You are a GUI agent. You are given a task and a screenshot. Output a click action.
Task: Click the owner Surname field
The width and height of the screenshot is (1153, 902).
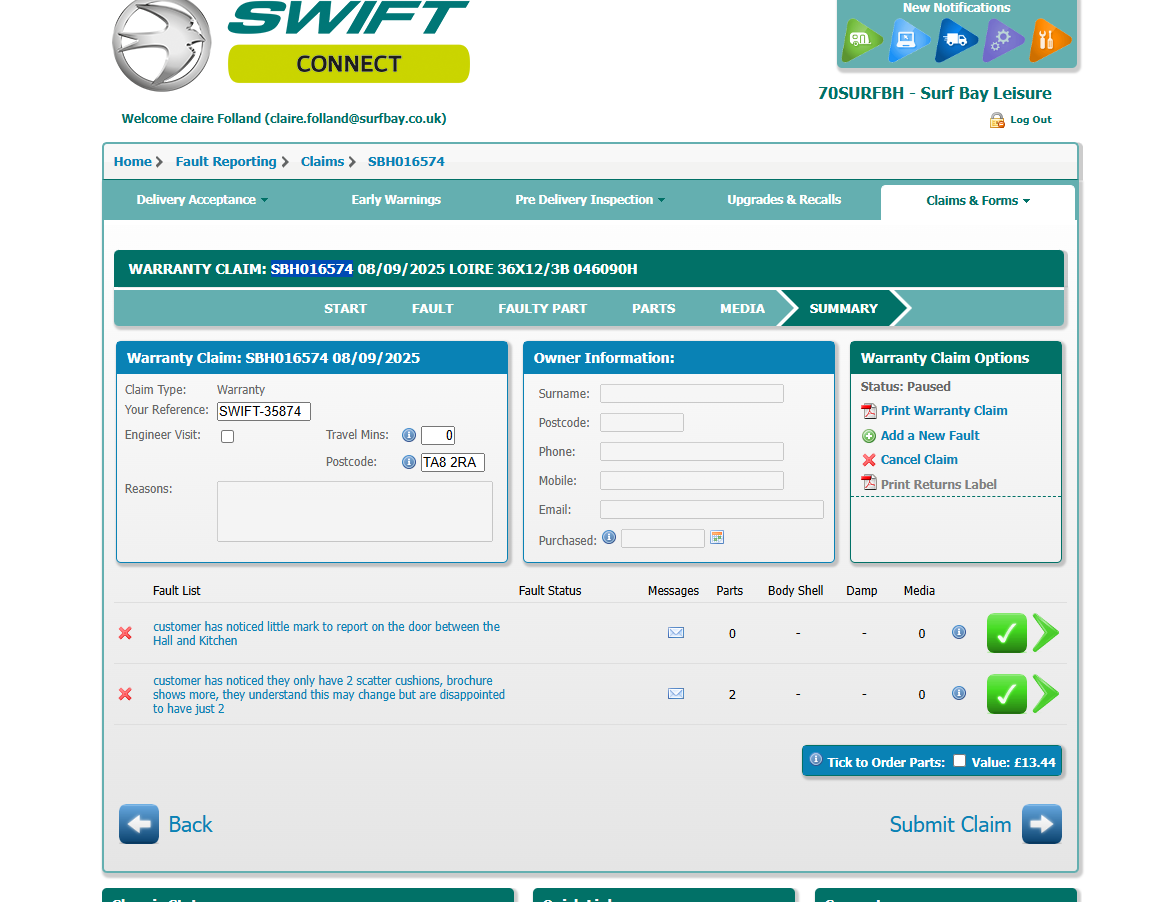point(692,393)
